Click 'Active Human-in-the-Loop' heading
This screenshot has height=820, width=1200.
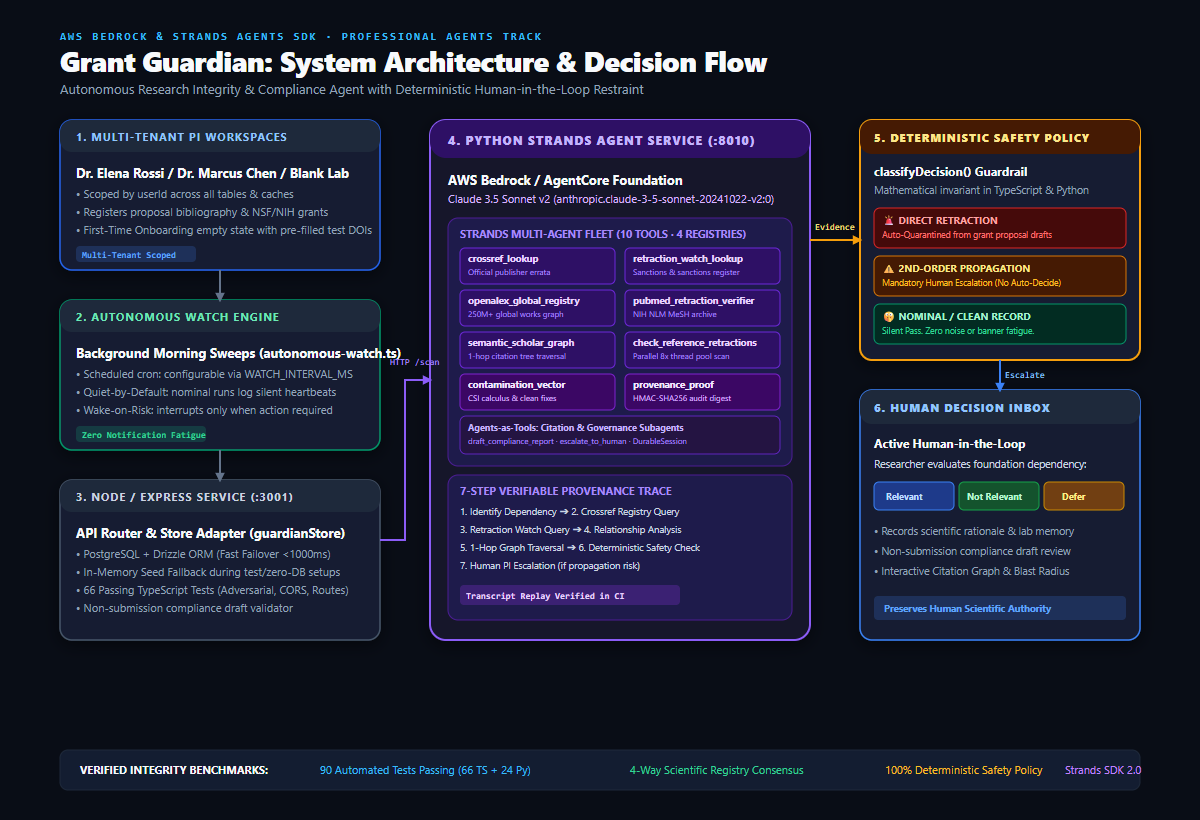point(949,444)
